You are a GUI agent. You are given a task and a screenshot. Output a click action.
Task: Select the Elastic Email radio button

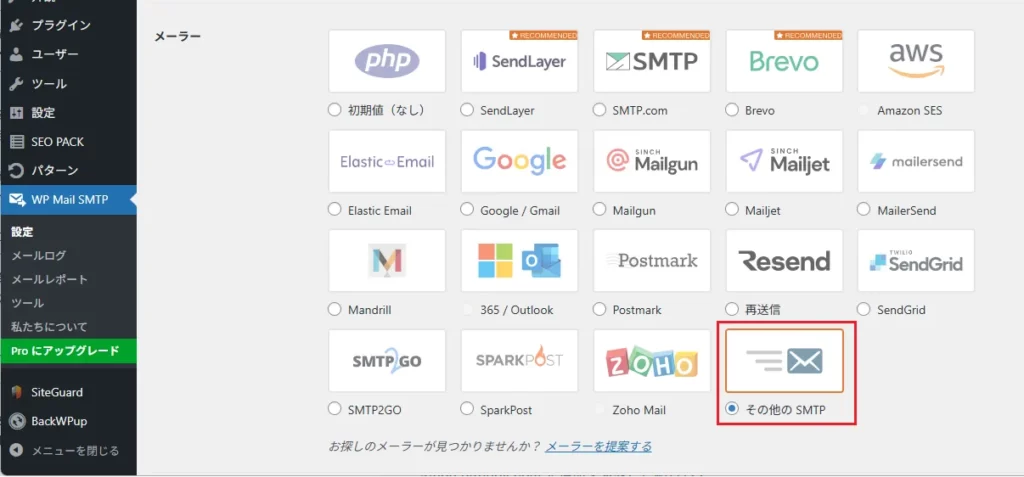click(x=335, y=210)
